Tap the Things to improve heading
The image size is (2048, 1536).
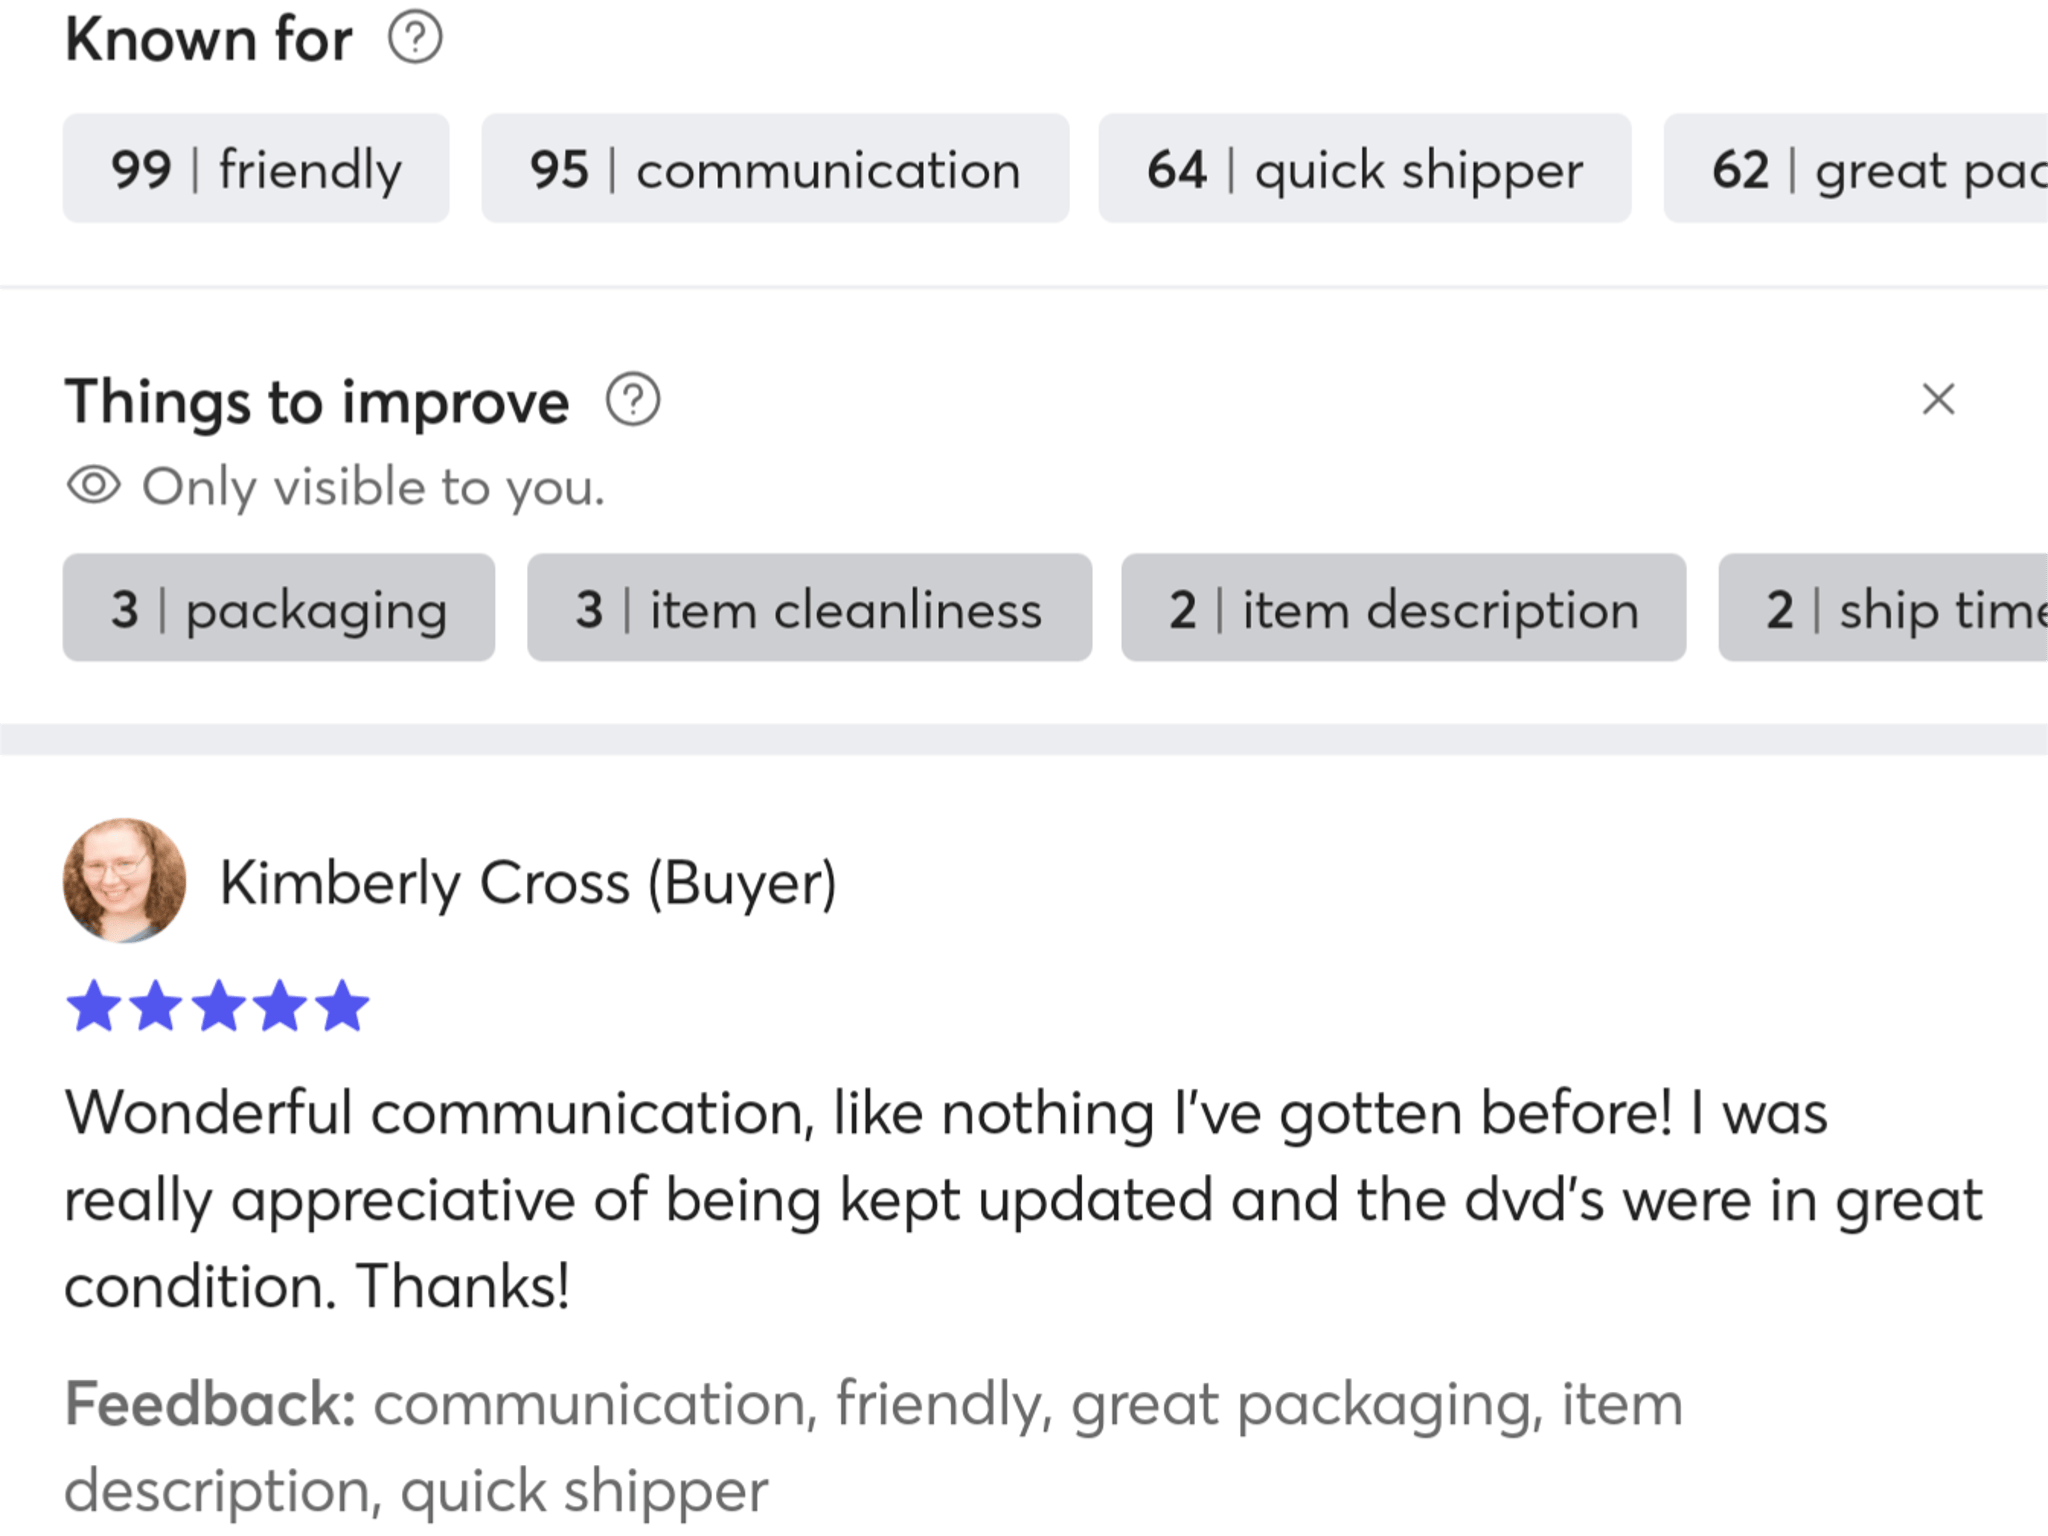coord(317,402)
